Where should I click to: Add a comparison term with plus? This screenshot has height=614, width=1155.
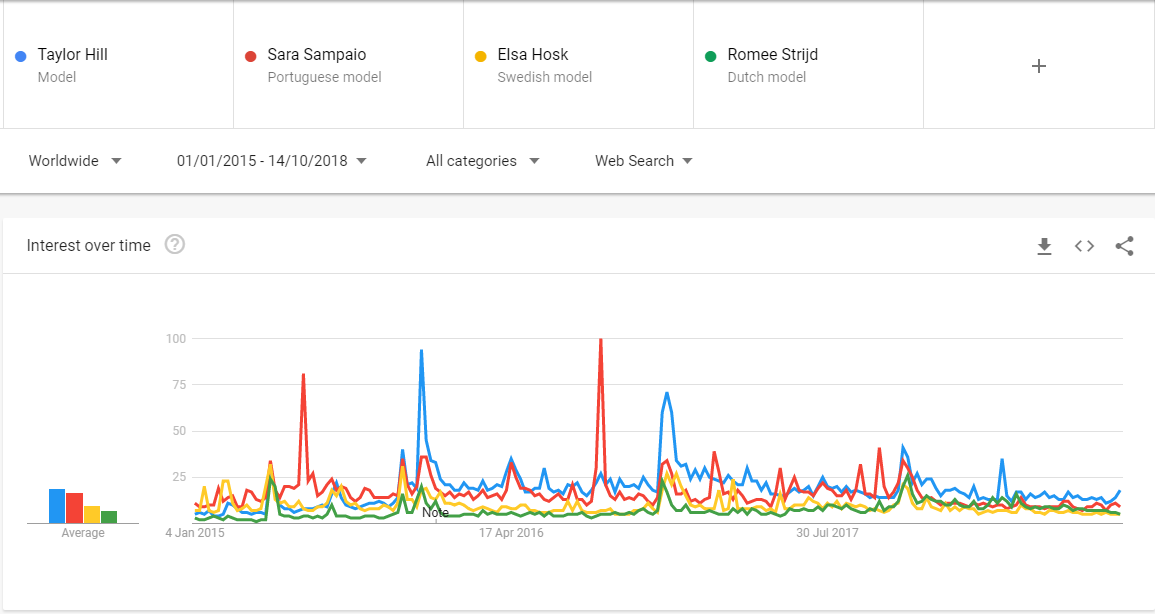(x=1039, y=66)
